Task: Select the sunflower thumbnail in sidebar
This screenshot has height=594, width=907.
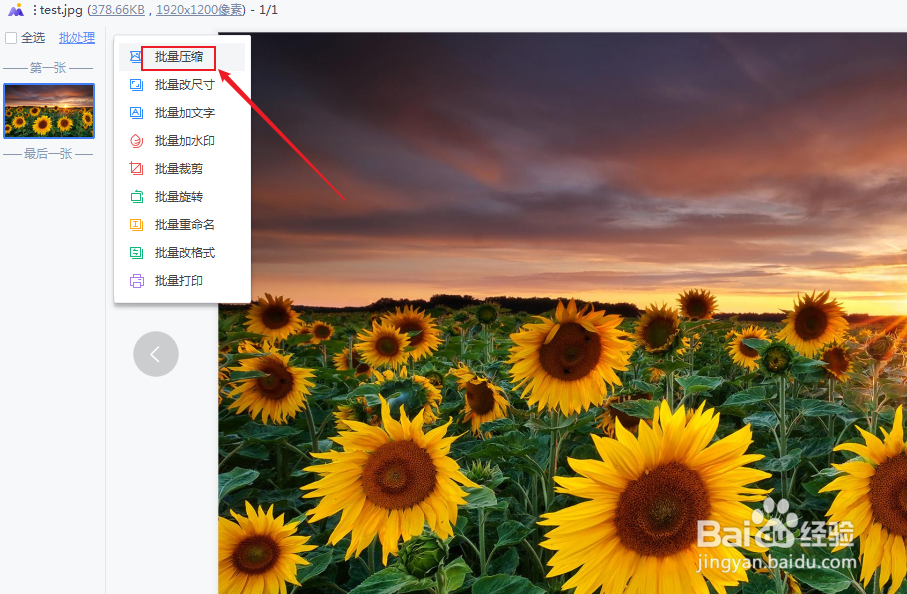Action: pos(49,110)
